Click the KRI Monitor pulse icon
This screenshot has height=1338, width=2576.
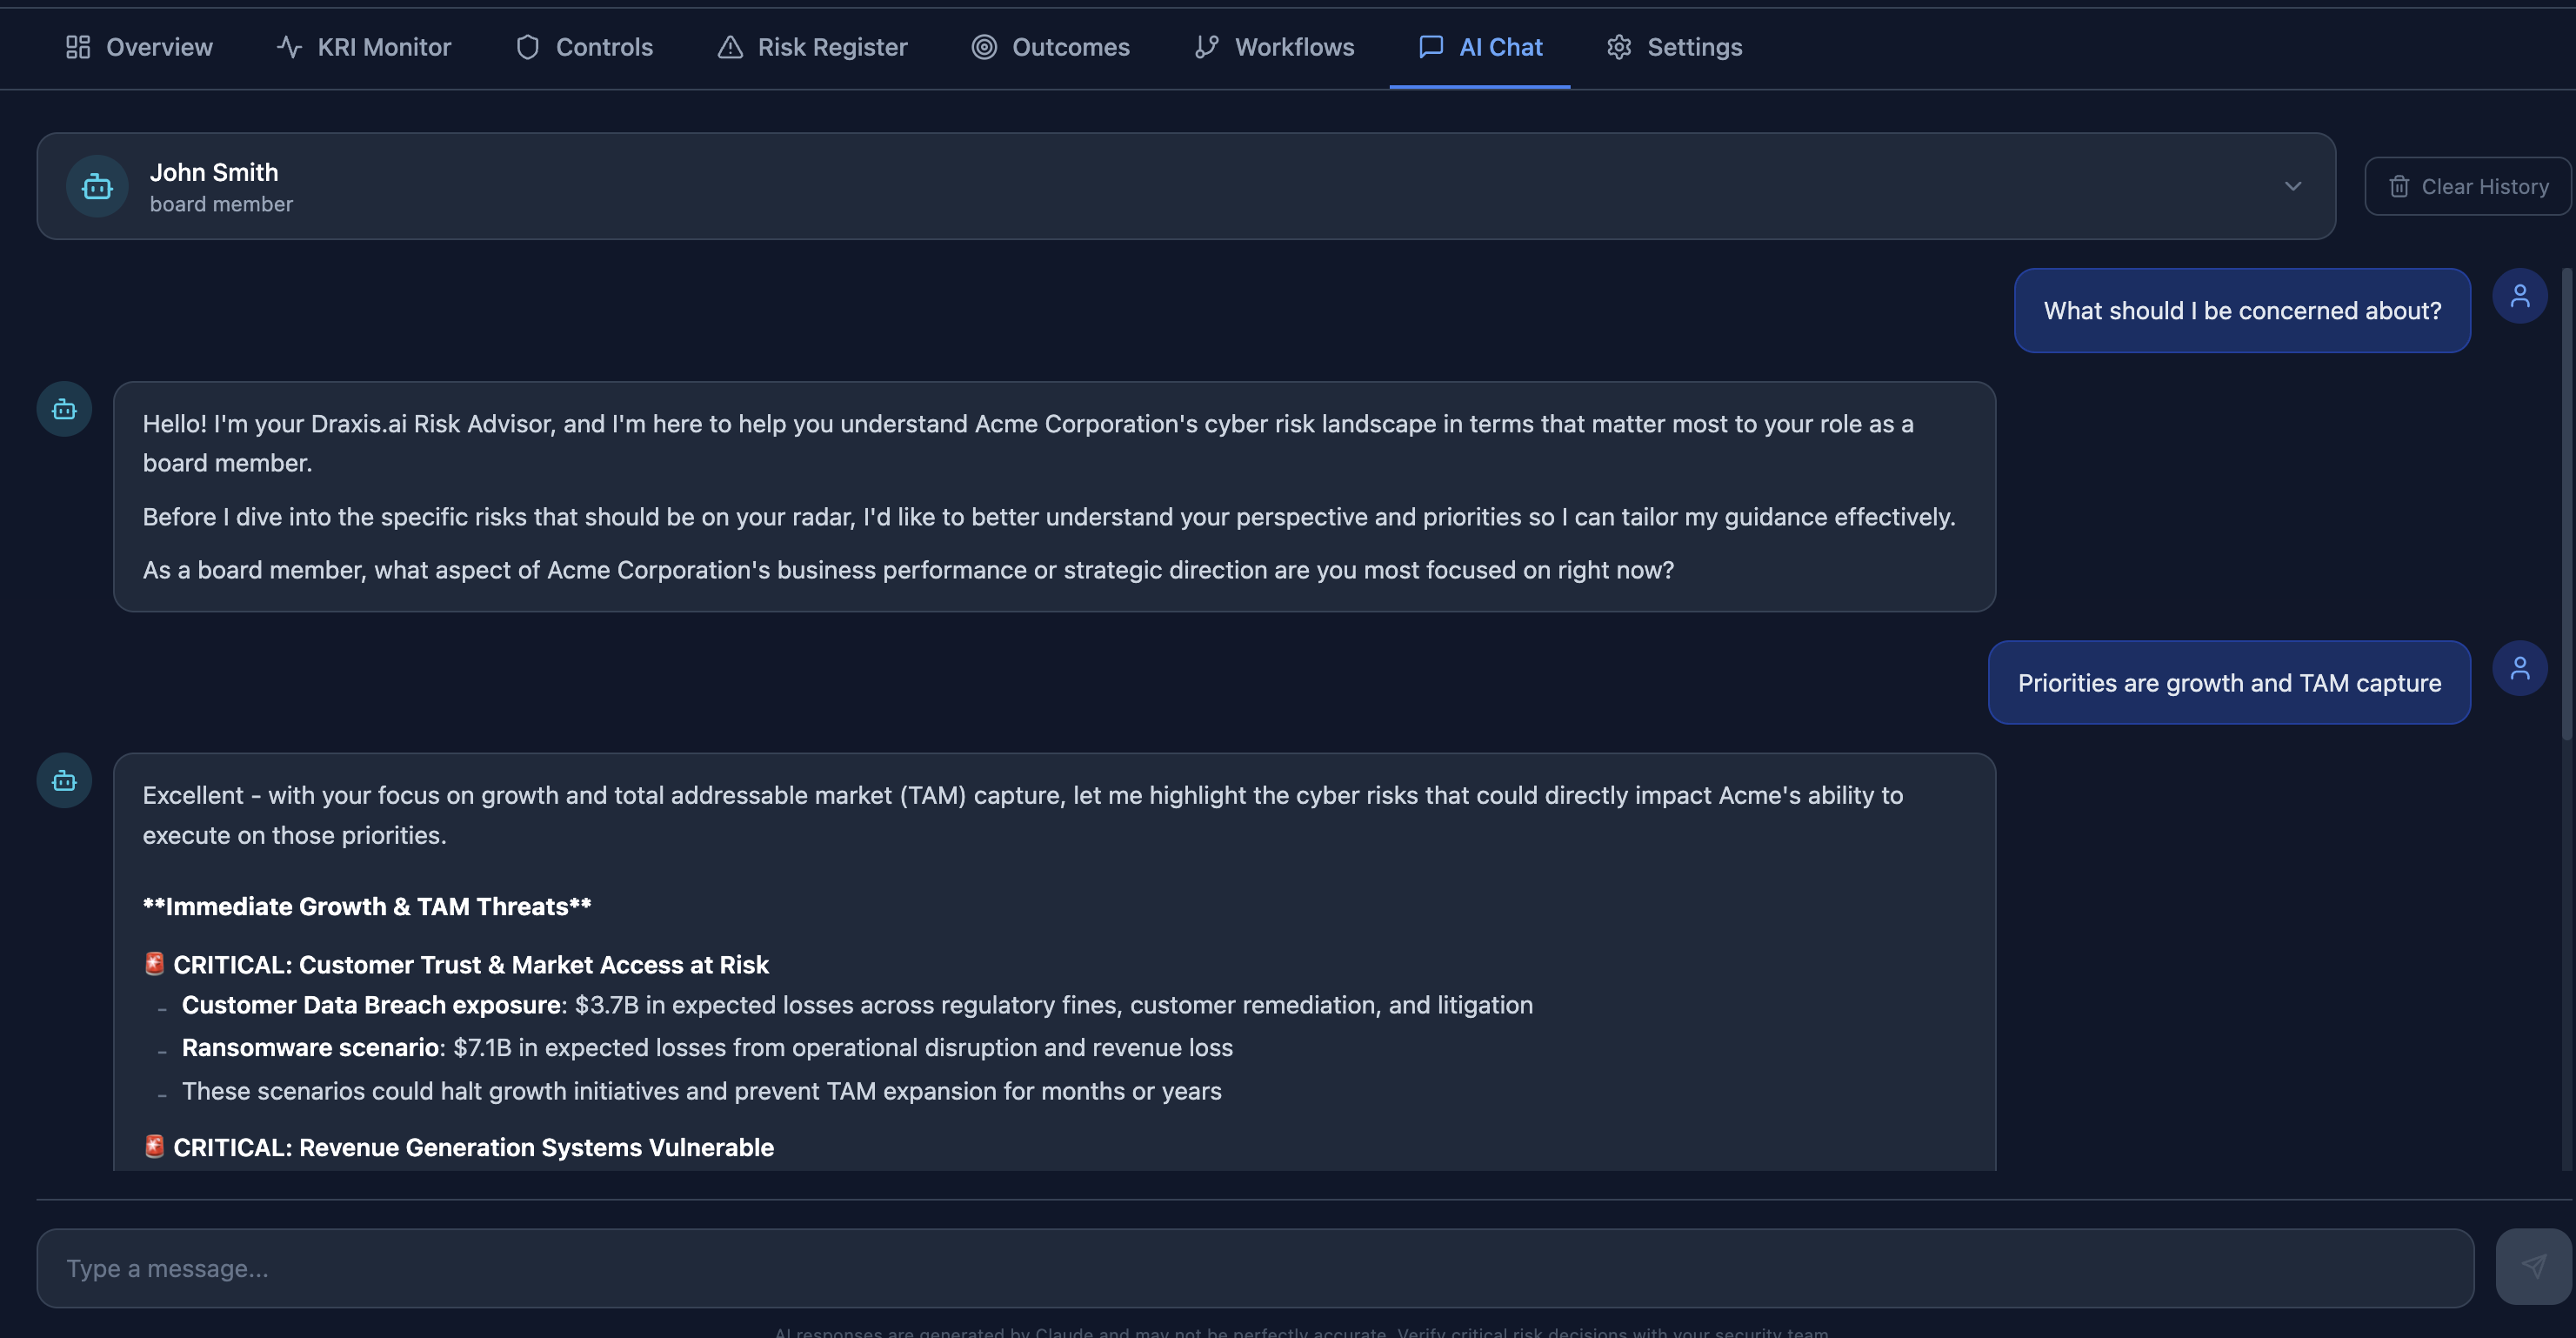click(x=289, y=47)
